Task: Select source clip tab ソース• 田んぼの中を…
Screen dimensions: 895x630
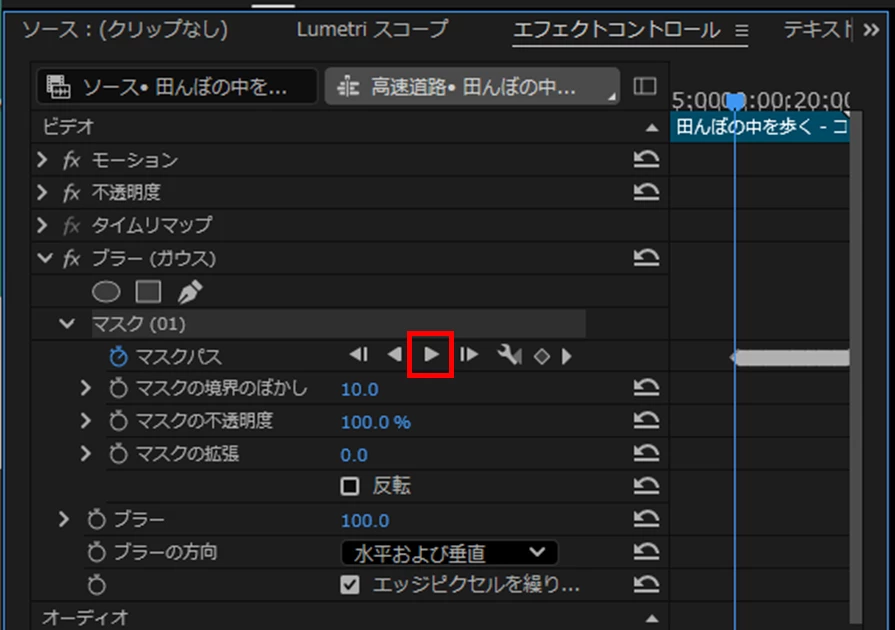Action: coord(176,87)
